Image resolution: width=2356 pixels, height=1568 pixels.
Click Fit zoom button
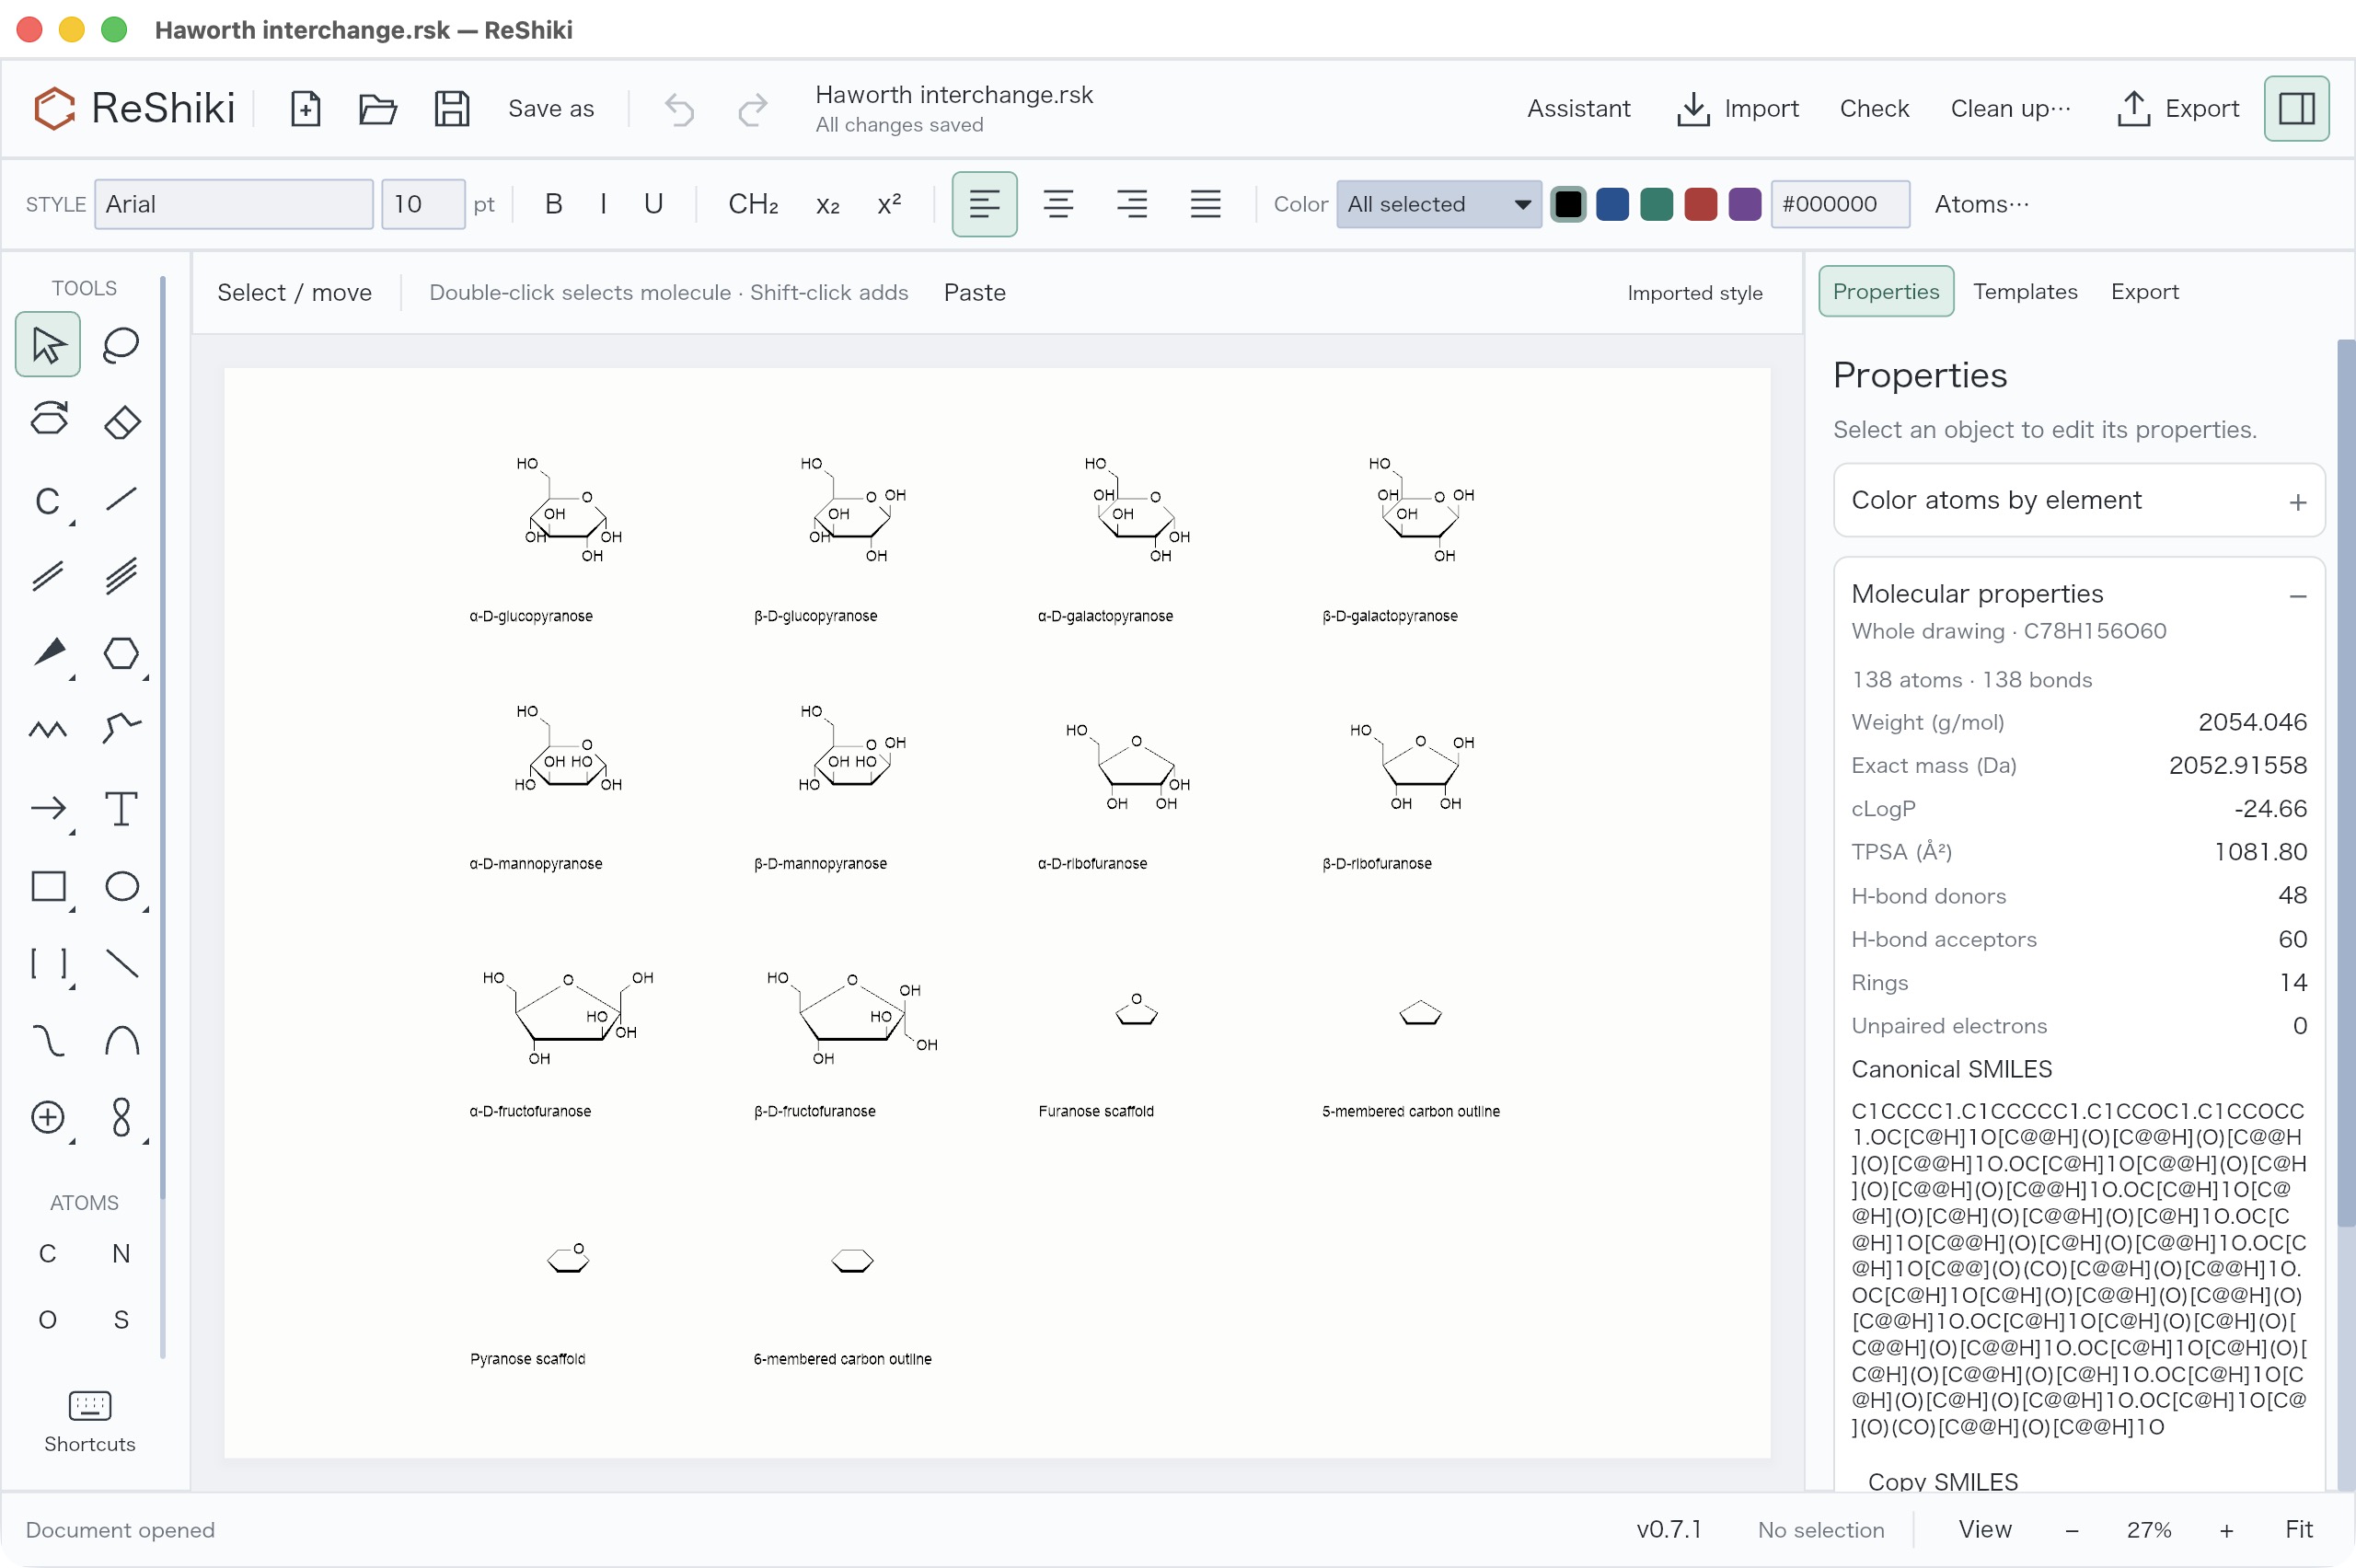[x=2298, y=1529]
